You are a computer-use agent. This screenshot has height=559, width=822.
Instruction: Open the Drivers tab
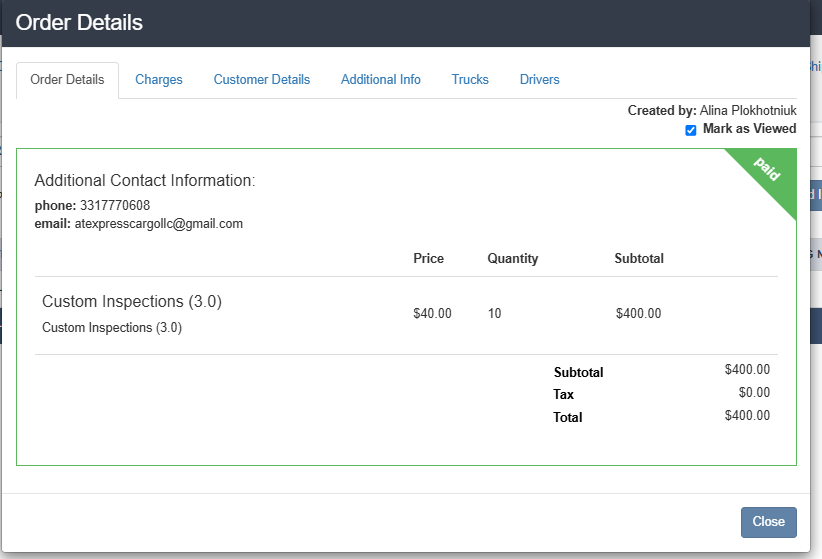click(x=539, y=80)
